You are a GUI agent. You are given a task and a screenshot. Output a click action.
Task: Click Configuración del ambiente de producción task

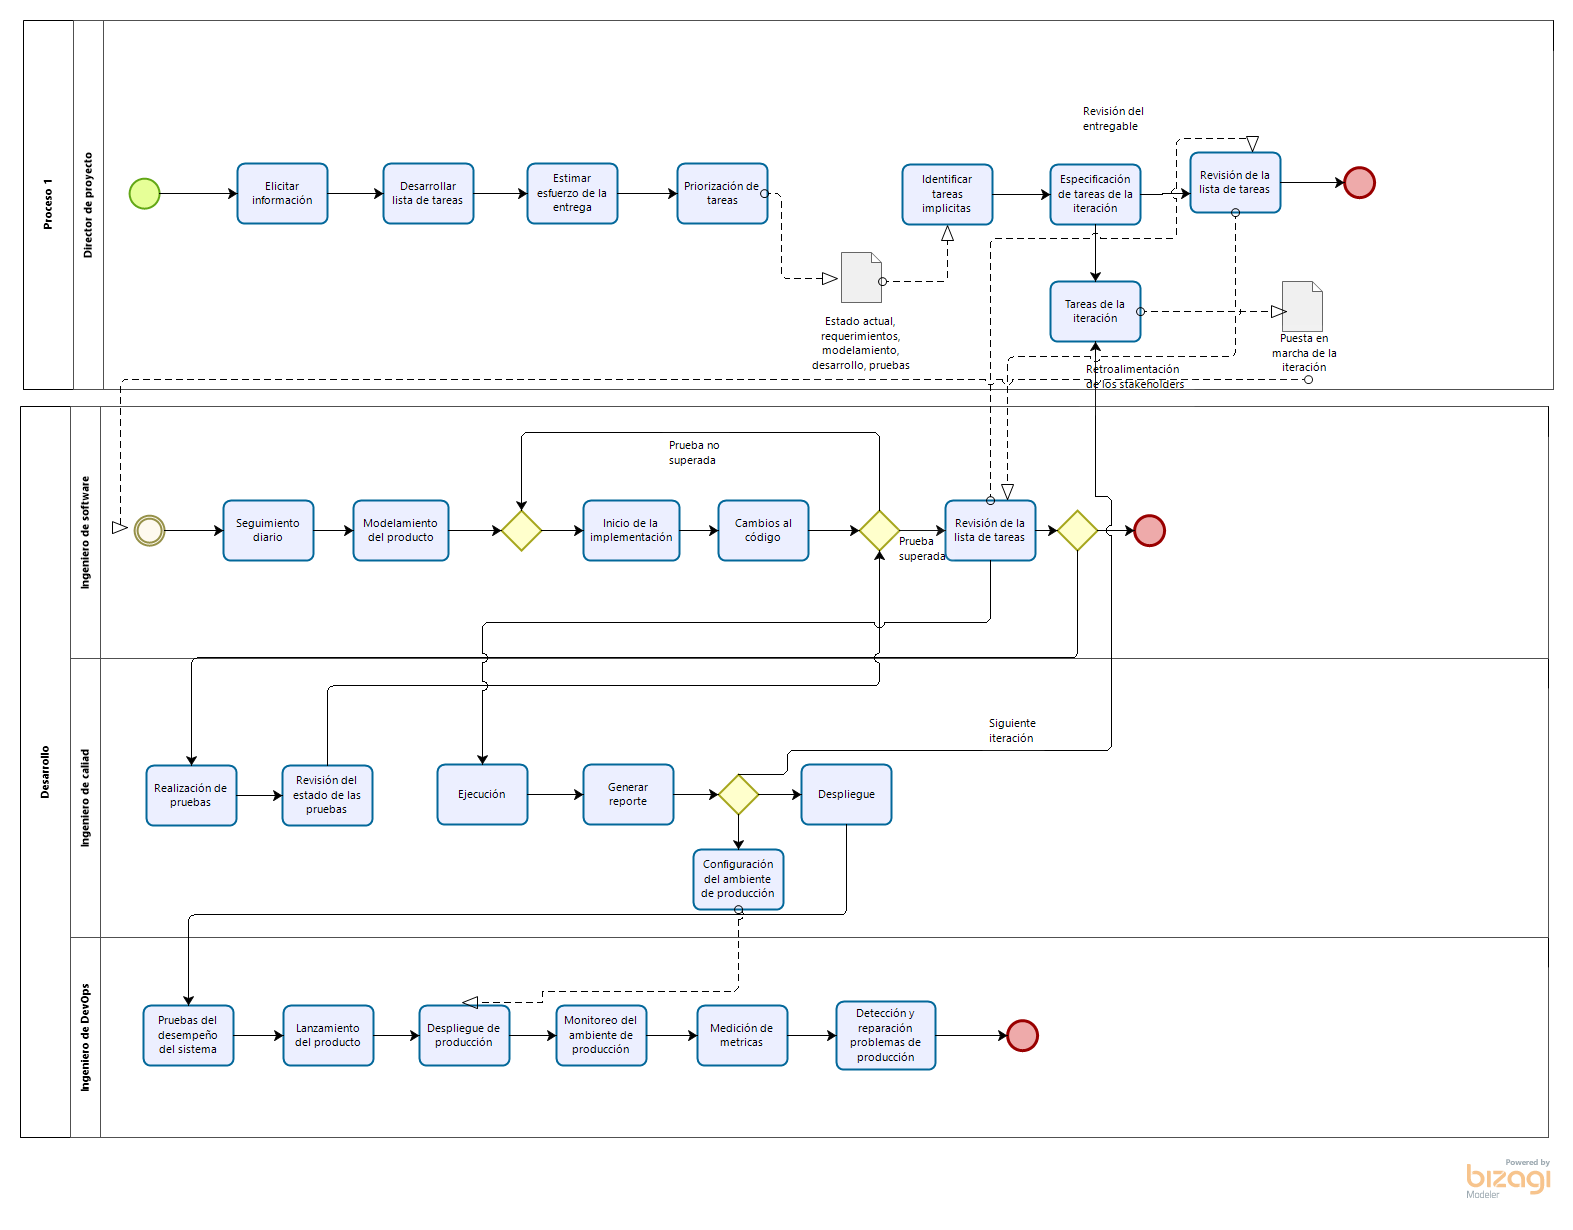tap(738, 879)
